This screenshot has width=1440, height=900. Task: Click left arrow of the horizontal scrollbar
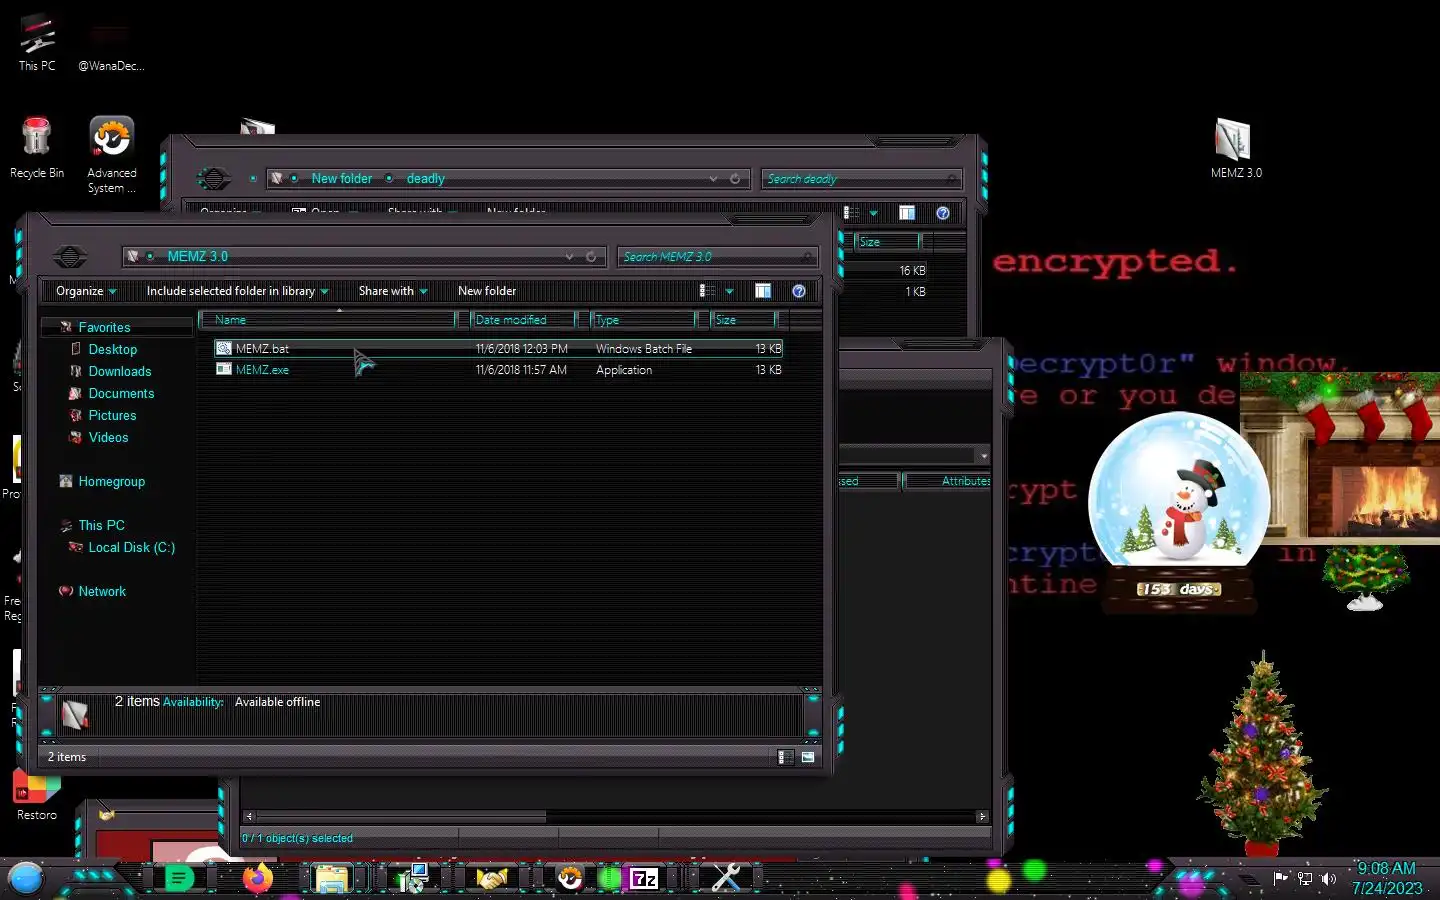(249, 817)
